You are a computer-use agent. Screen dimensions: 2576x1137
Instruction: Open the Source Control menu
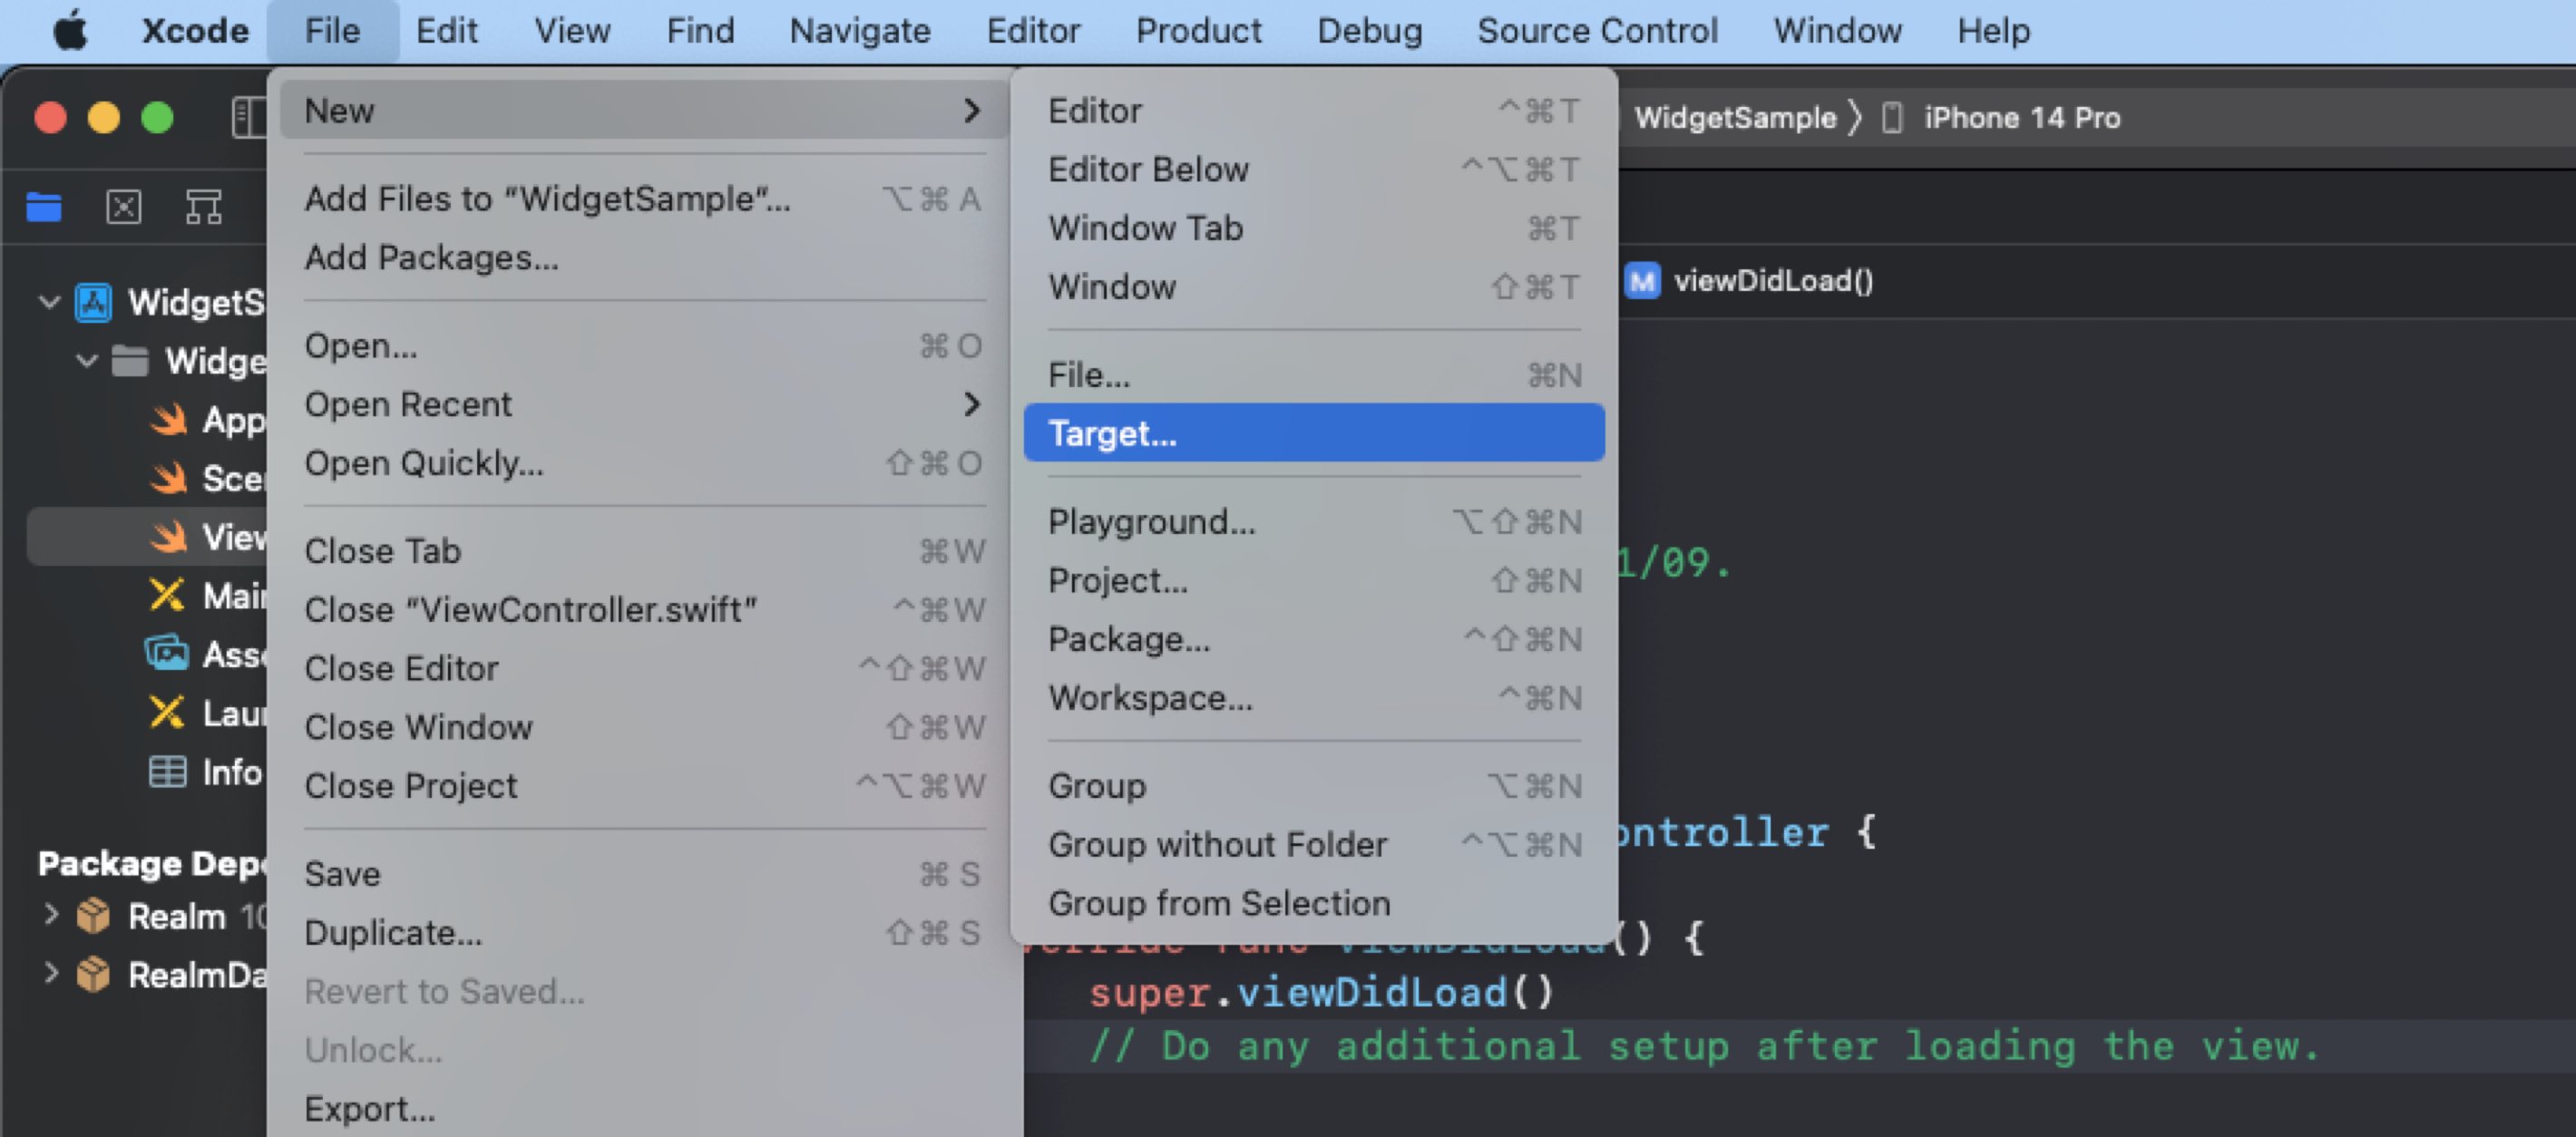pos(1596,30)
